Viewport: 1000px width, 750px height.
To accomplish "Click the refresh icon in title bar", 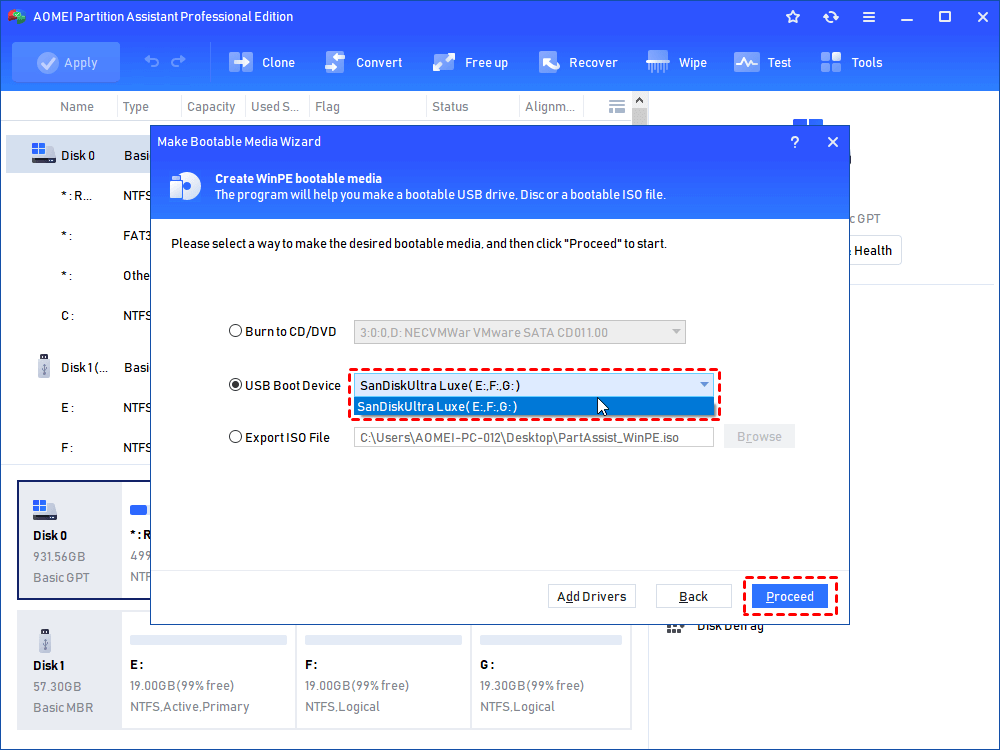I will click(830, 17).
